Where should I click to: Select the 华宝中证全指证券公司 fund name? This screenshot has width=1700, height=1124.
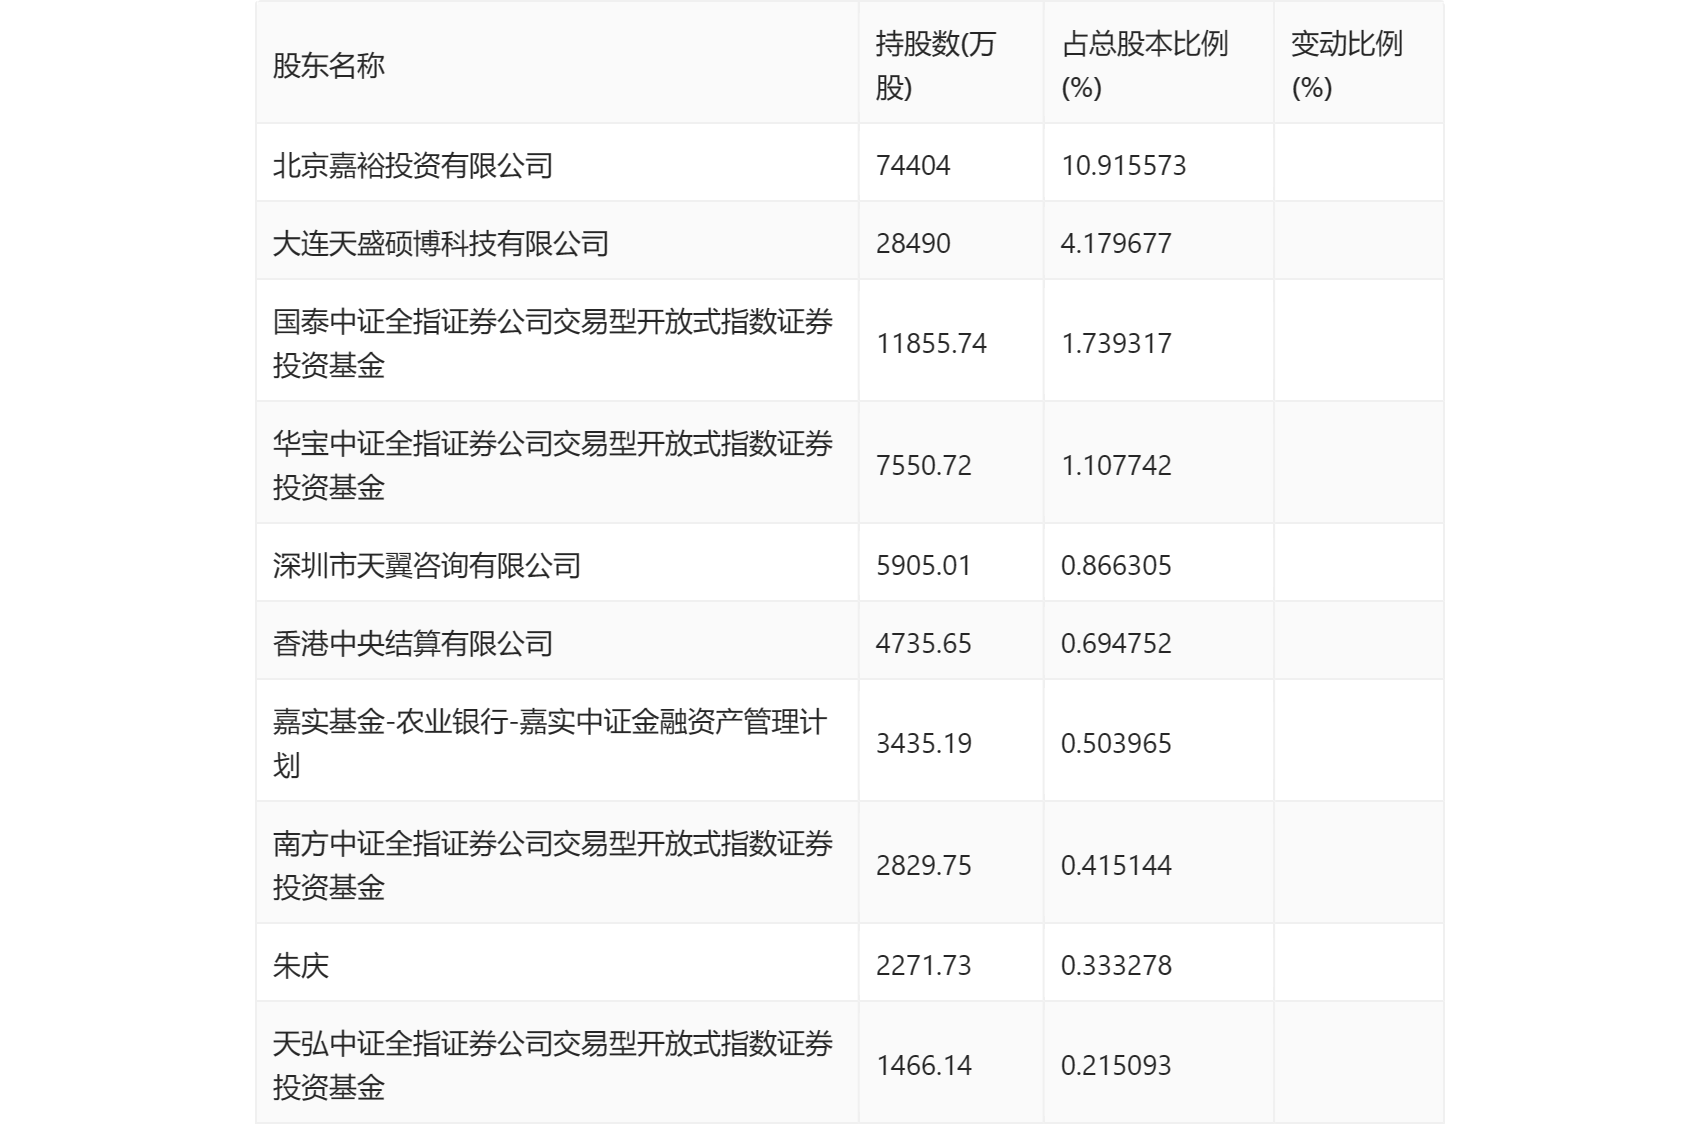tap(553, 465)
